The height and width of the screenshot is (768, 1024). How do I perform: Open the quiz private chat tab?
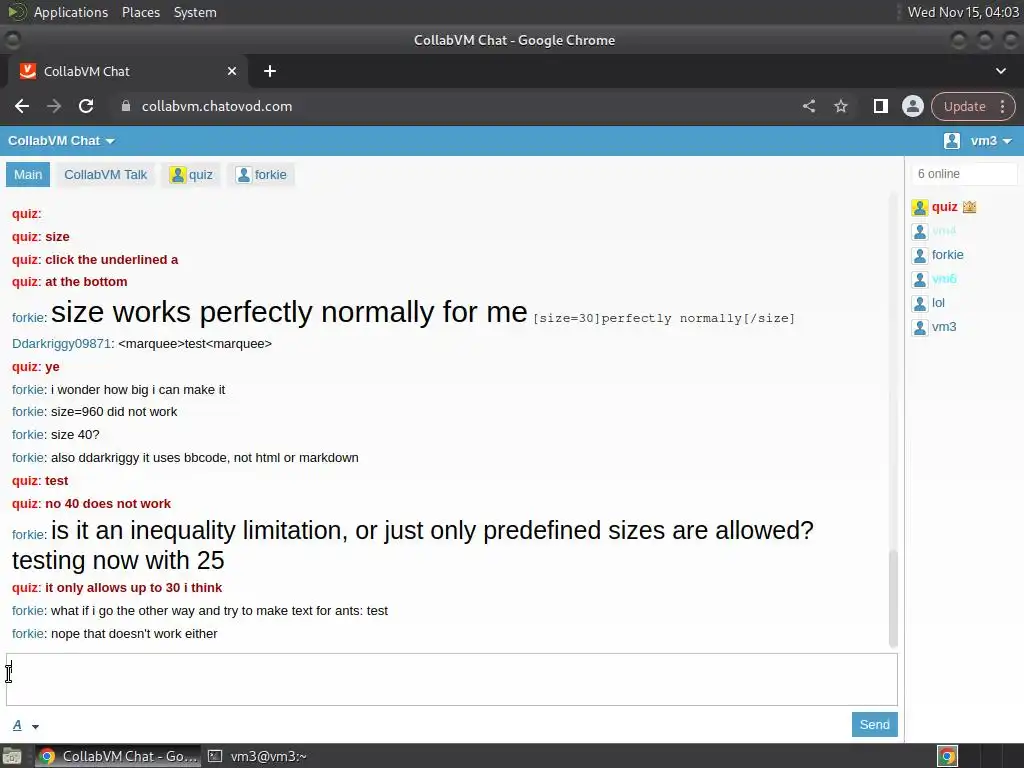coord(191,175)
